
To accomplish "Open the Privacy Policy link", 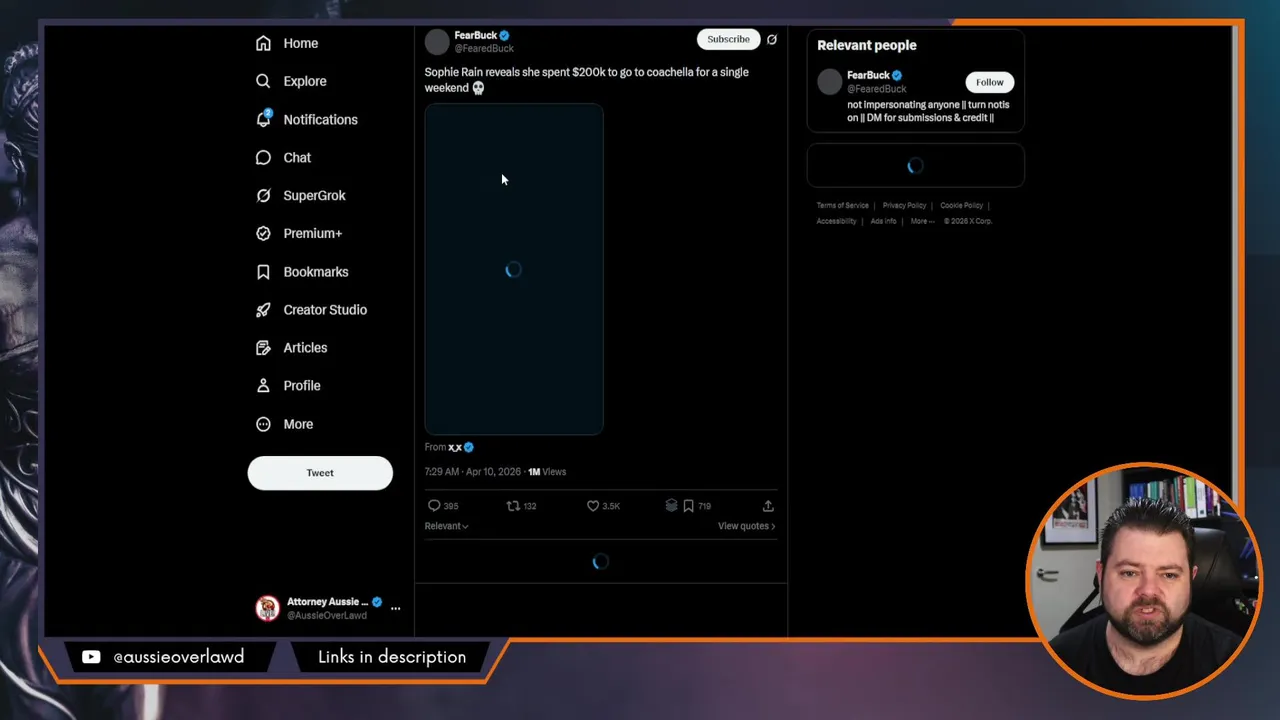I will point(904,205).
